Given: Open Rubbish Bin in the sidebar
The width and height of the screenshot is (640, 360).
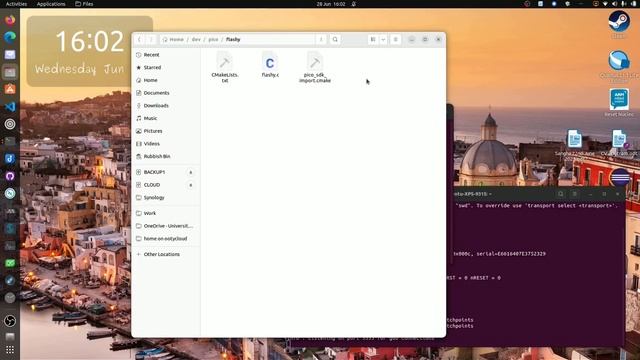Looking at the screenshot, I should 167,156.
